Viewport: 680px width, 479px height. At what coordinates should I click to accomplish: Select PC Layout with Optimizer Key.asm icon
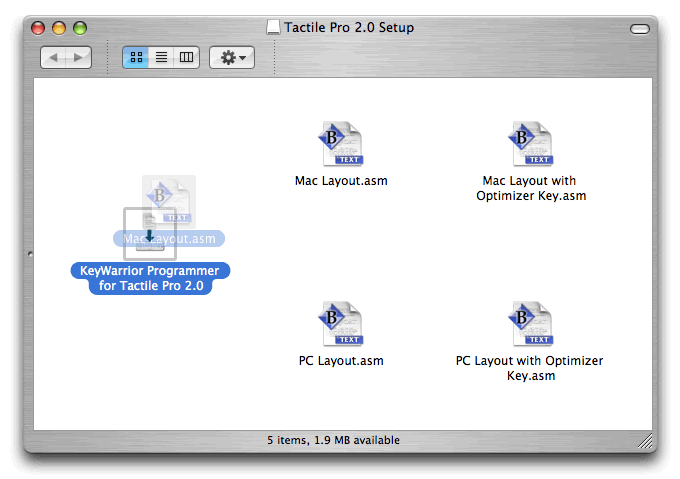tap(531, 323)
